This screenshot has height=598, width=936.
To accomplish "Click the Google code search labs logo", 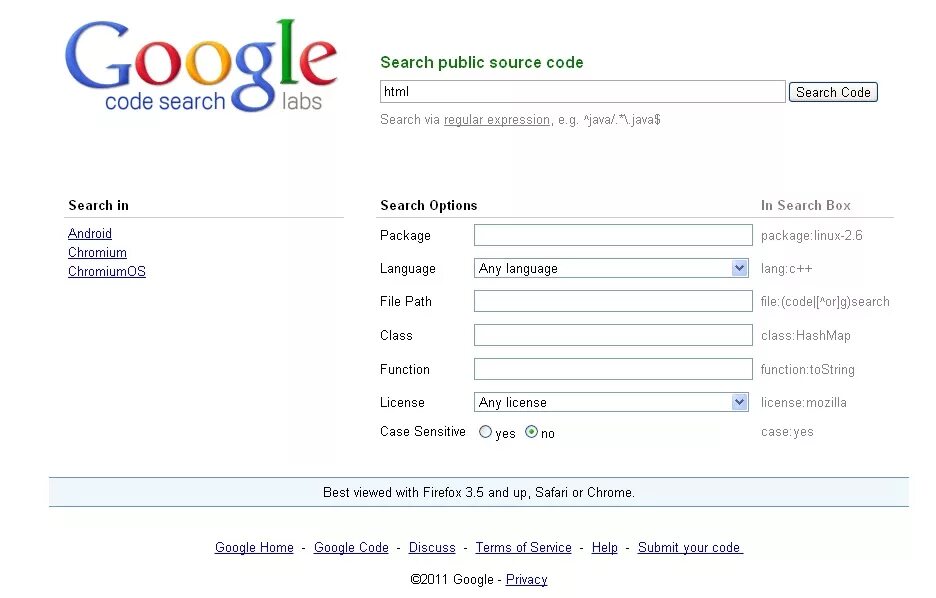I will point(201,66).
